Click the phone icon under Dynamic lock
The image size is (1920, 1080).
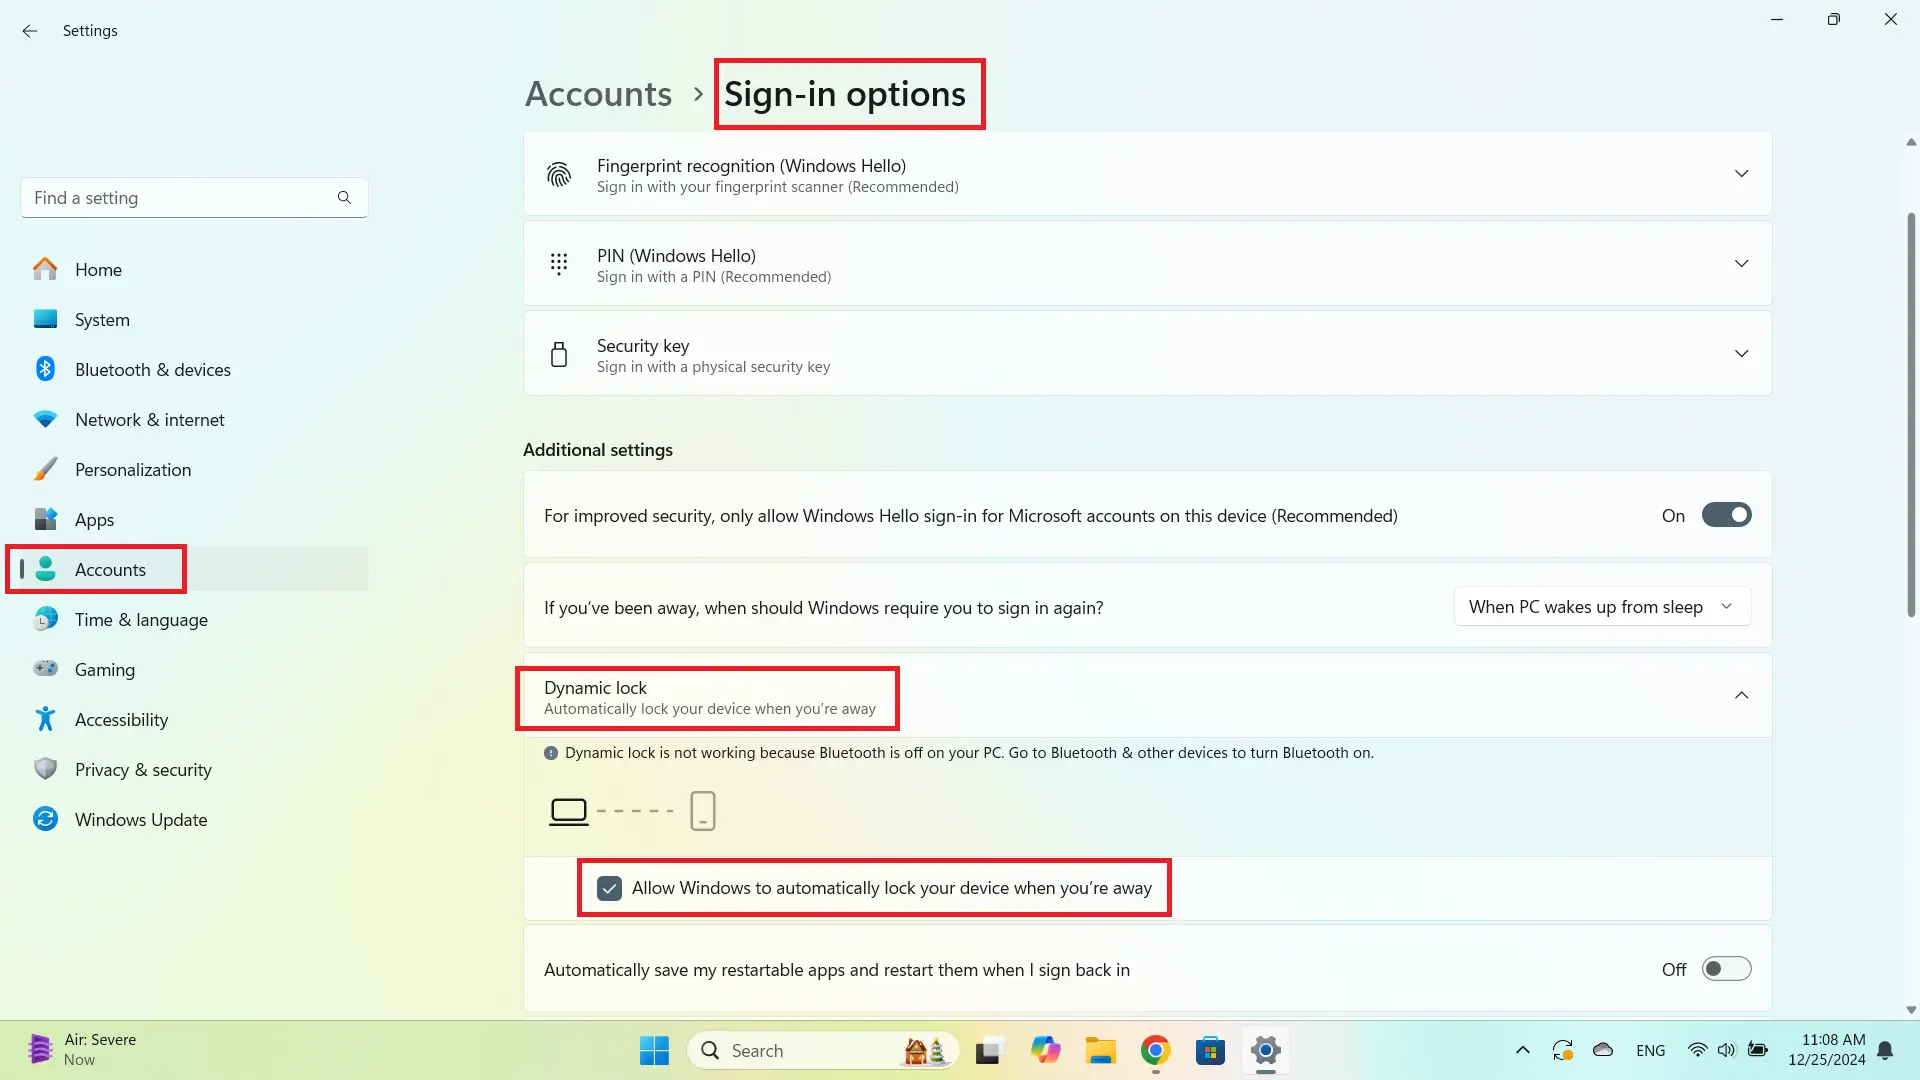click(x=703, y=811)
